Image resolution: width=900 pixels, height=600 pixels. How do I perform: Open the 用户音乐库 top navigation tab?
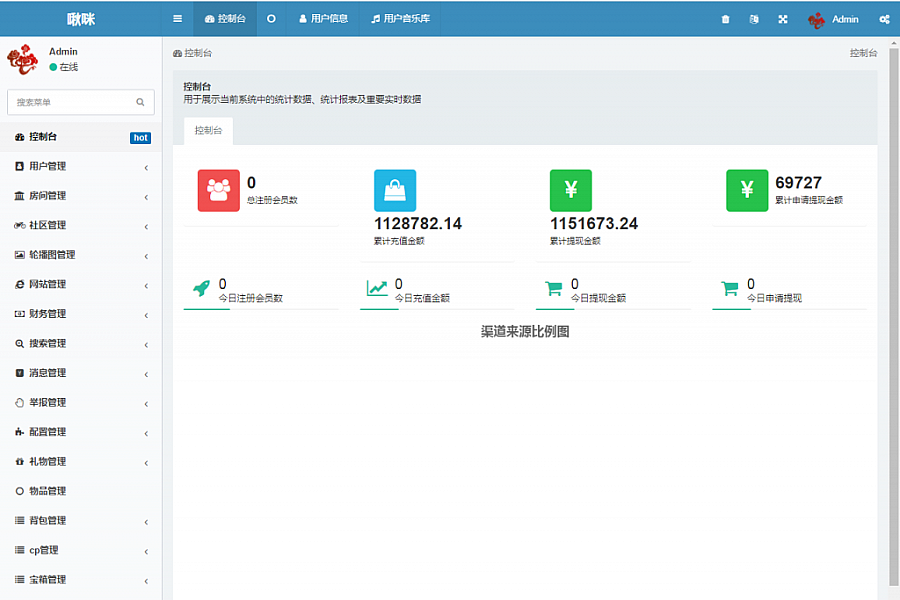point(400,18)
